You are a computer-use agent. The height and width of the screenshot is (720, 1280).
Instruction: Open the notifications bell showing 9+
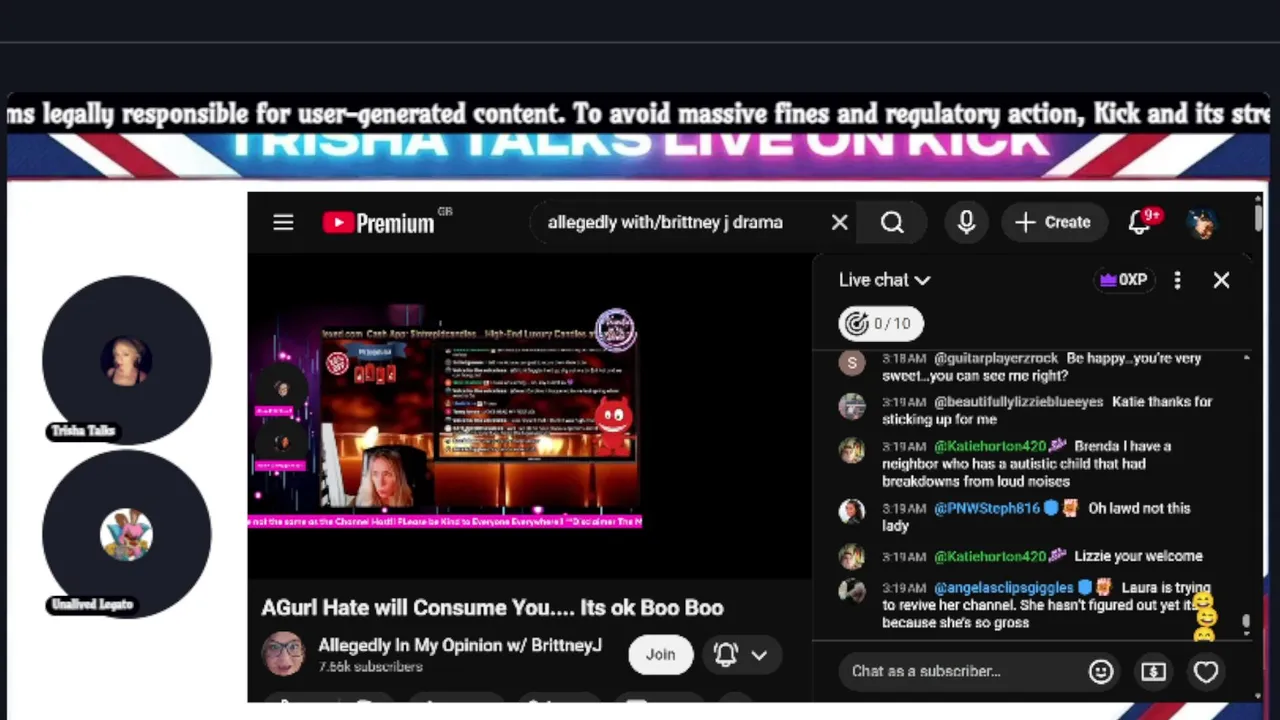pyautogui.click(x=1140, y=222)
